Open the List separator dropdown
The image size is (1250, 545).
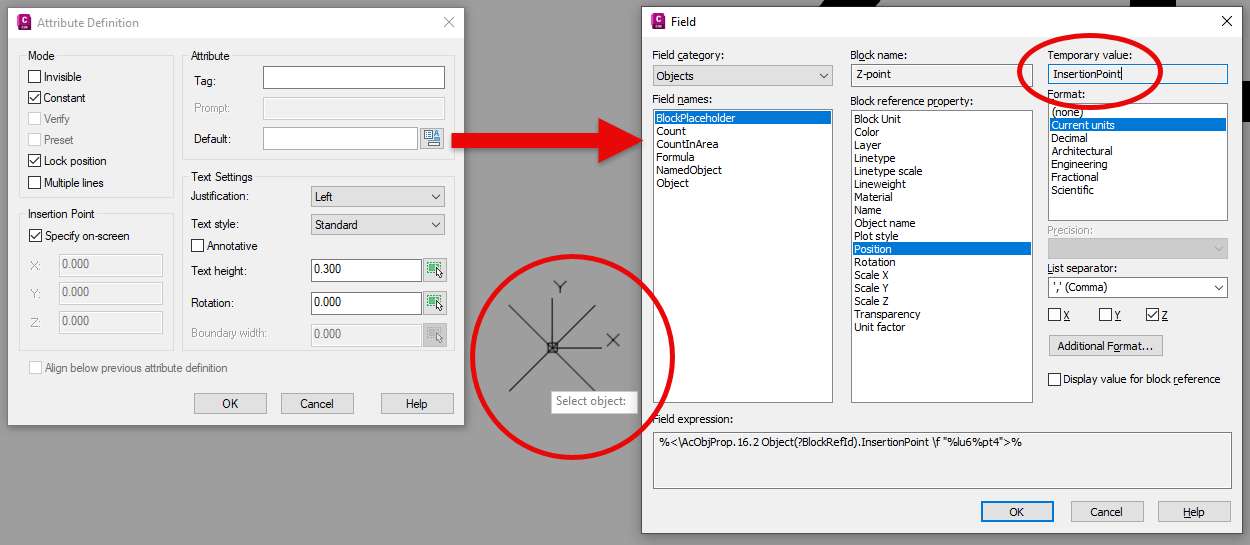point(1137,287)
